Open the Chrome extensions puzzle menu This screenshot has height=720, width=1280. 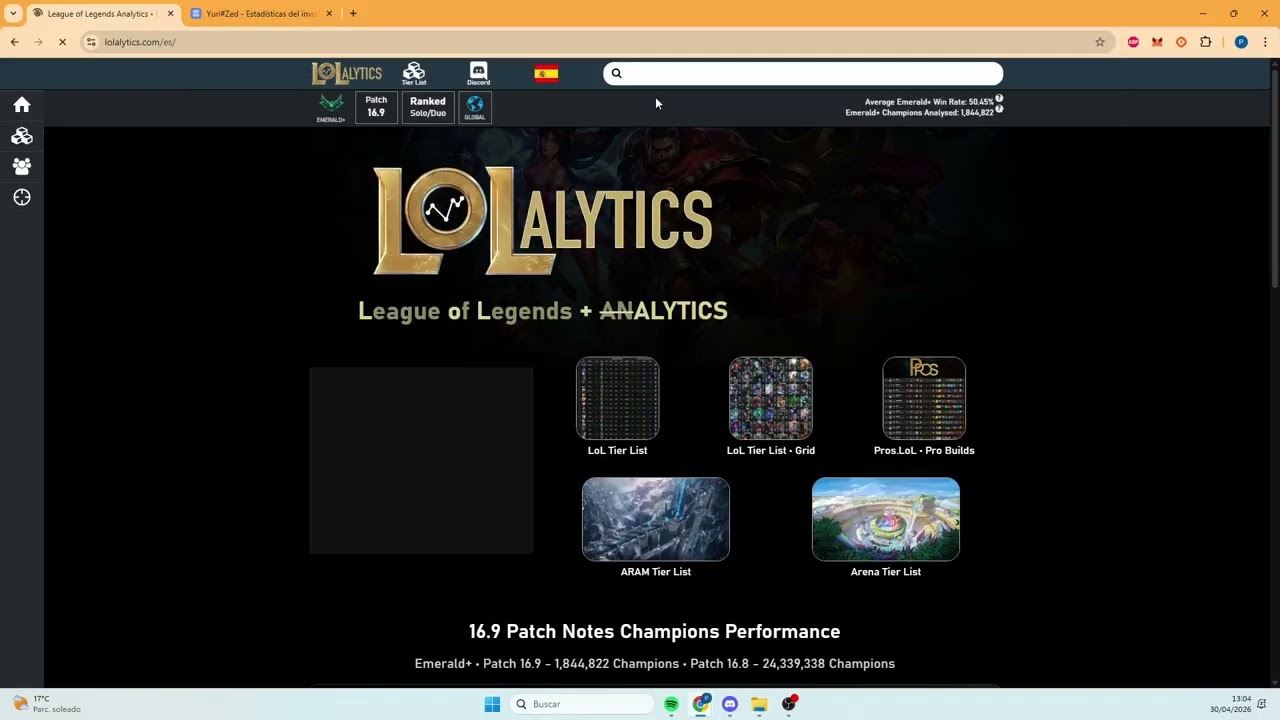pos(1205,42)
